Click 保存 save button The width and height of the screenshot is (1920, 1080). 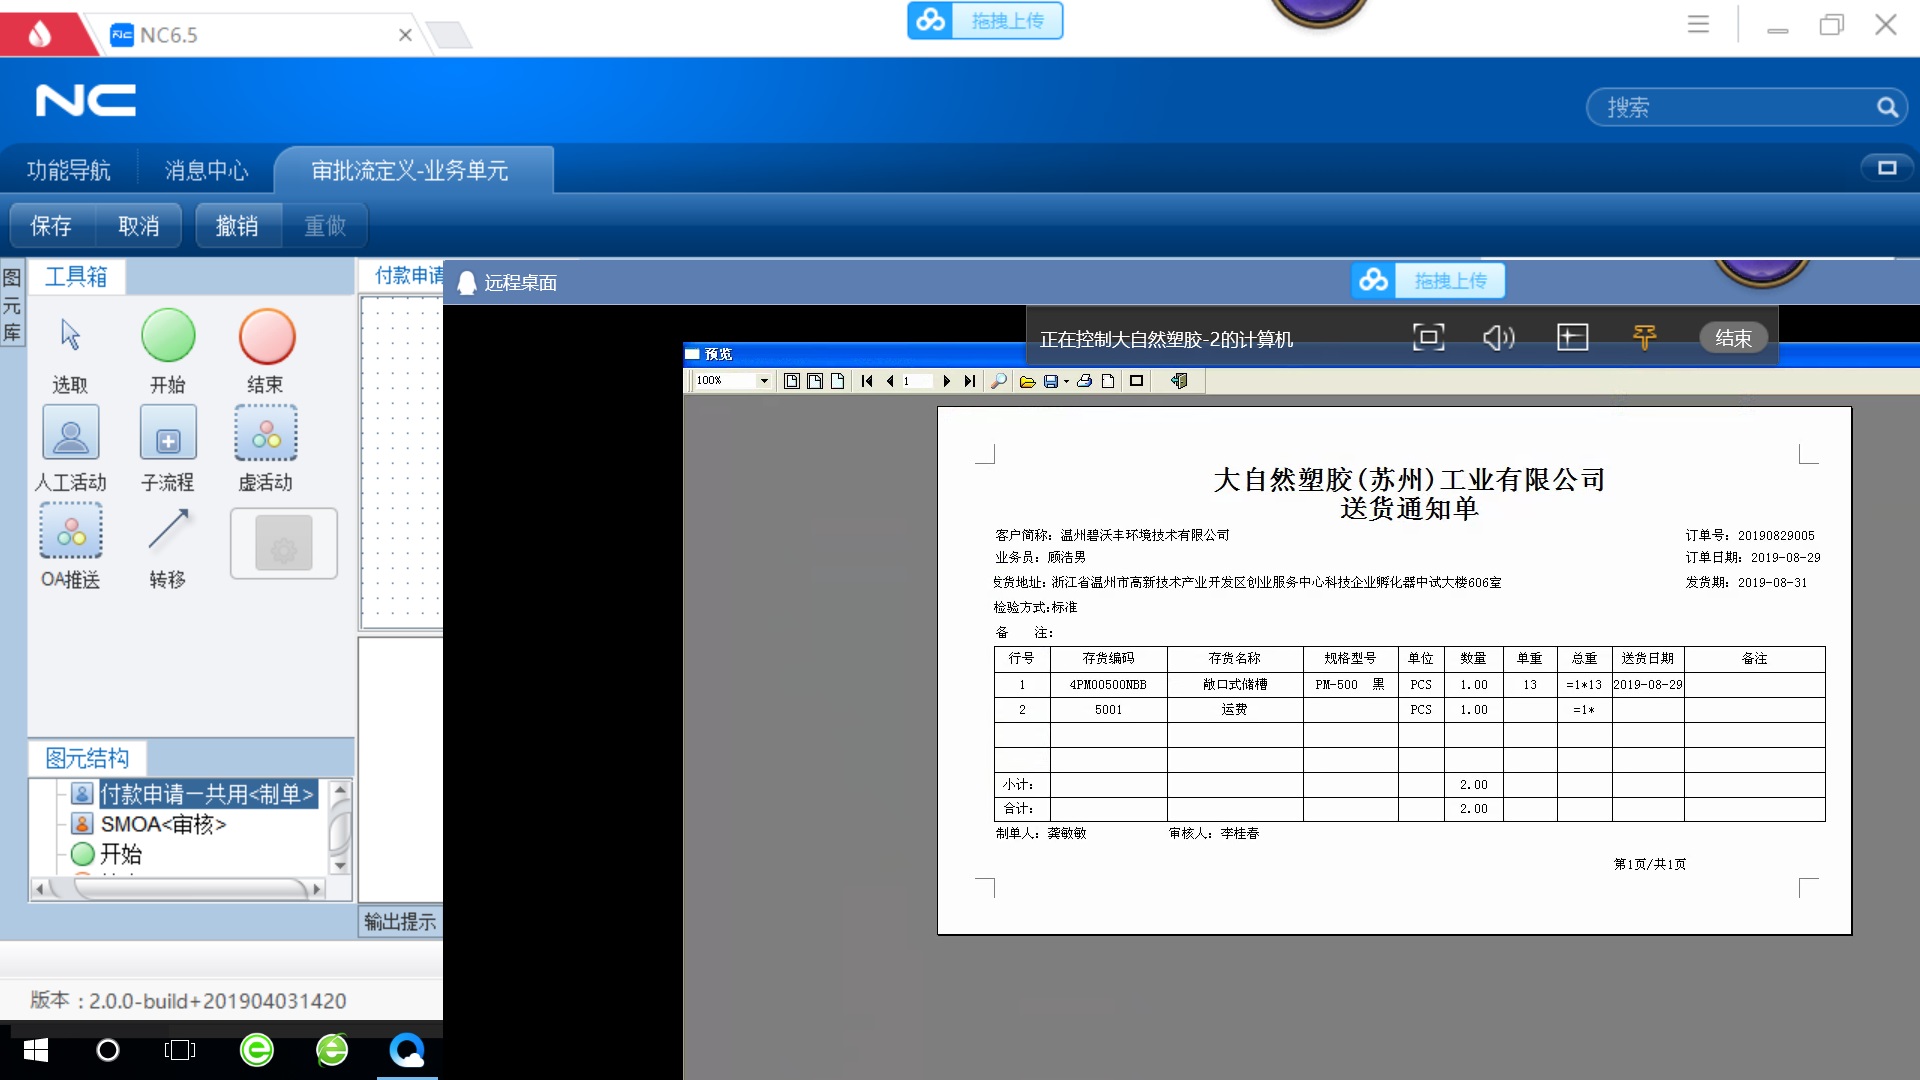pos(51,226)
